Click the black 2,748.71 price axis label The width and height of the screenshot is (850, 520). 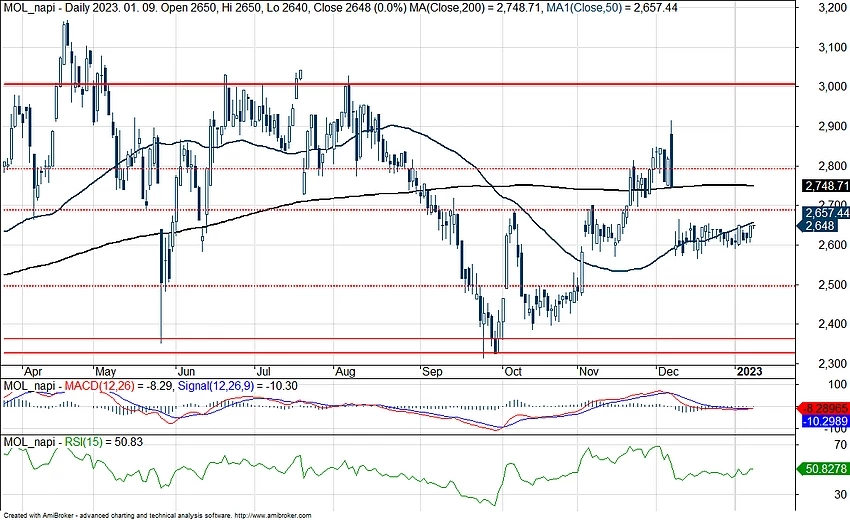pos(825,186)
